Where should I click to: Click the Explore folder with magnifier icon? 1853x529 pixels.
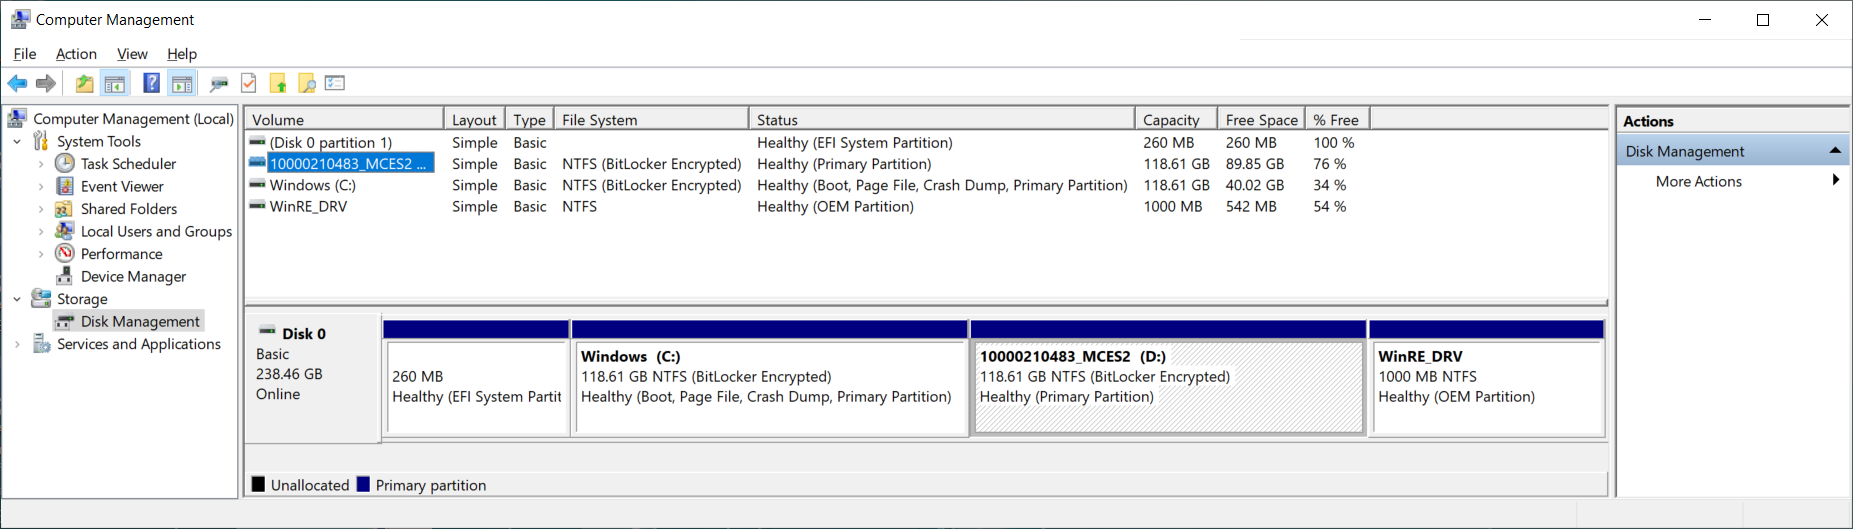pyautogui.click(x=307, y=83)
